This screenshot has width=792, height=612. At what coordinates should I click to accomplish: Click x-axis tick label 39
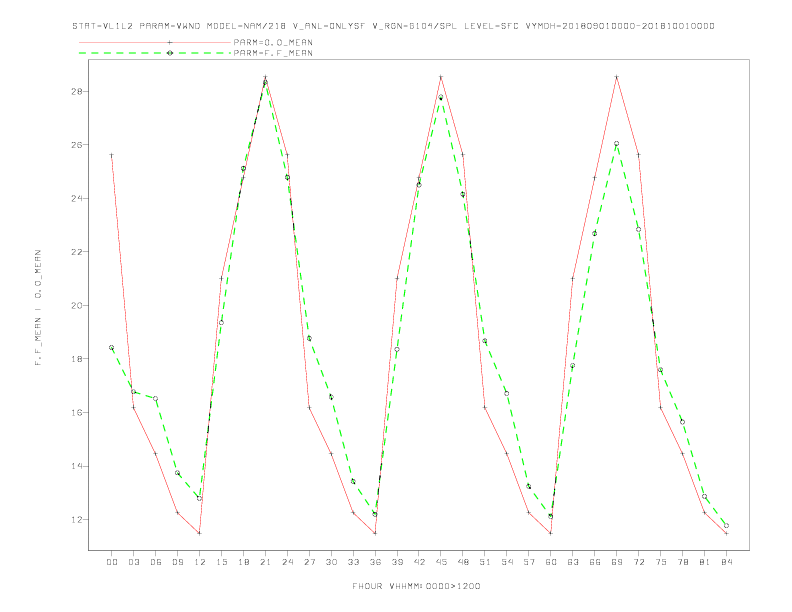point(397,562)
